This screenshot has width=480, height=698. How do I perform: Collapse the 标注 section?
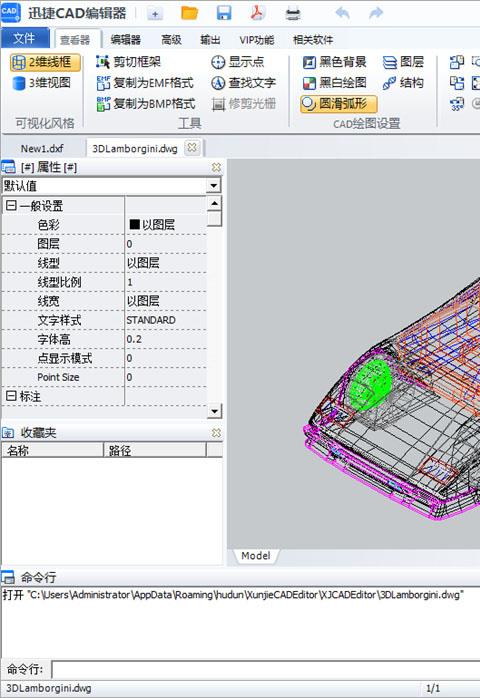[x=11, y=396]
